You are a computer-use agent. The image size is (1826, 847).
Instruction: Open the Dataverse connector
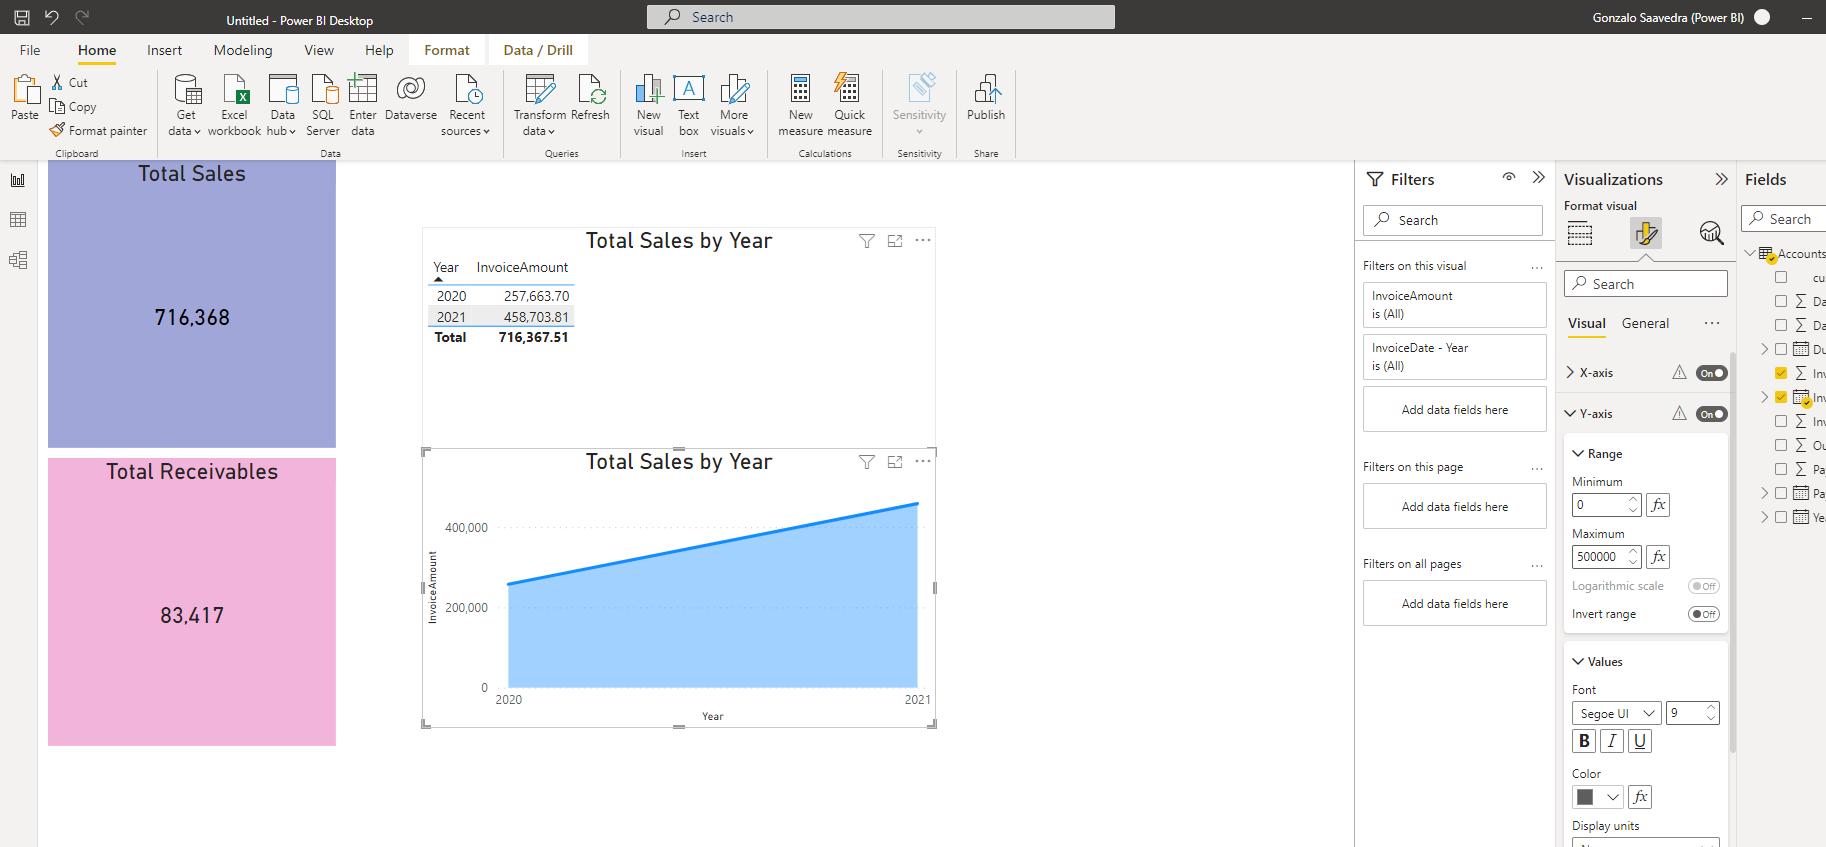click(x=410, y=98)
